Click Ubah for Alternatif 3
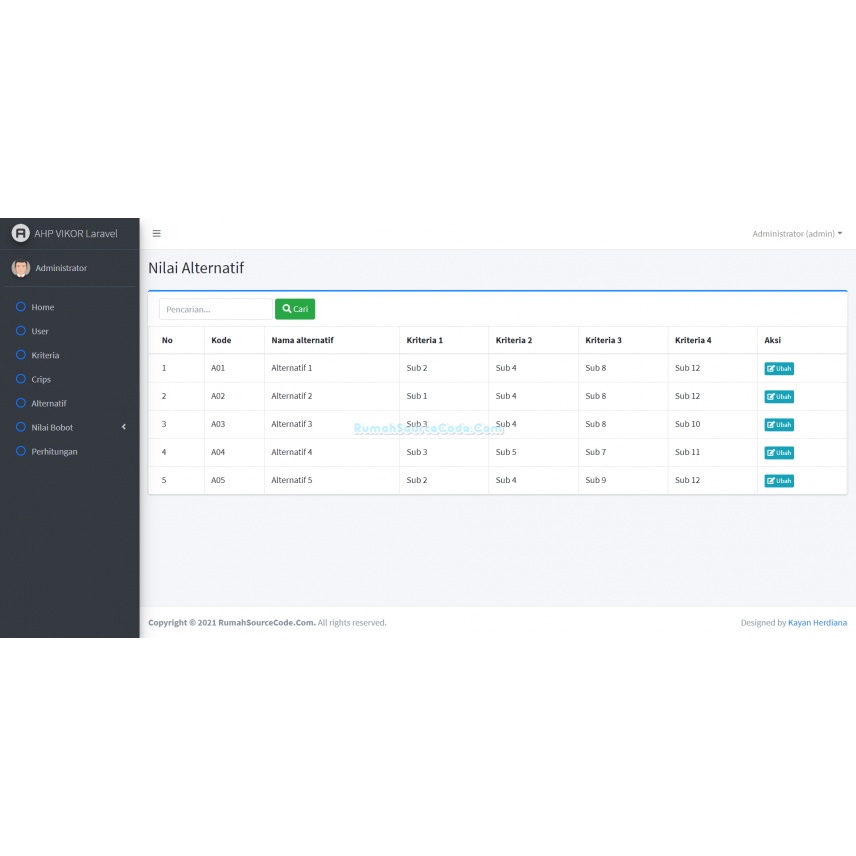Image resolution: width=856 pixels, height=856 pixels. (x=779, y=424)
